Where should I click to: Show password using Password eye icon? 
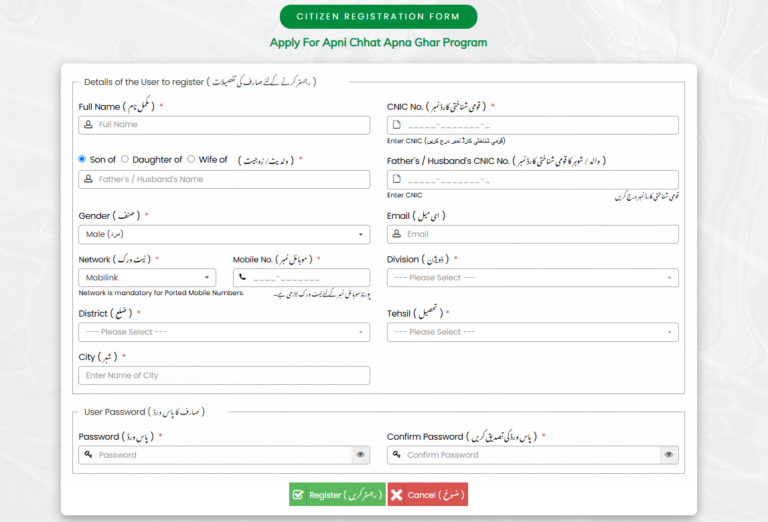[360, 454]
